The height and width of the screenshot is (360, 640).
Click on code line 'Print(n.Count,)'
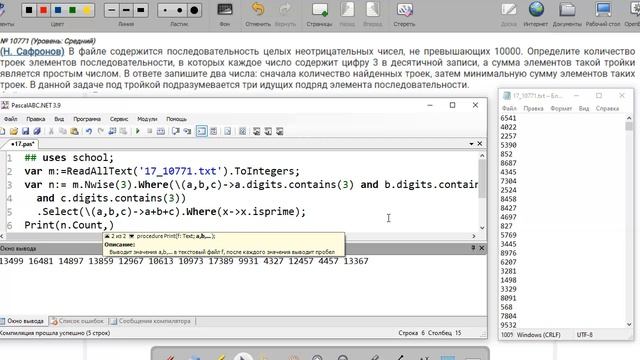click(x=69, y=225)
